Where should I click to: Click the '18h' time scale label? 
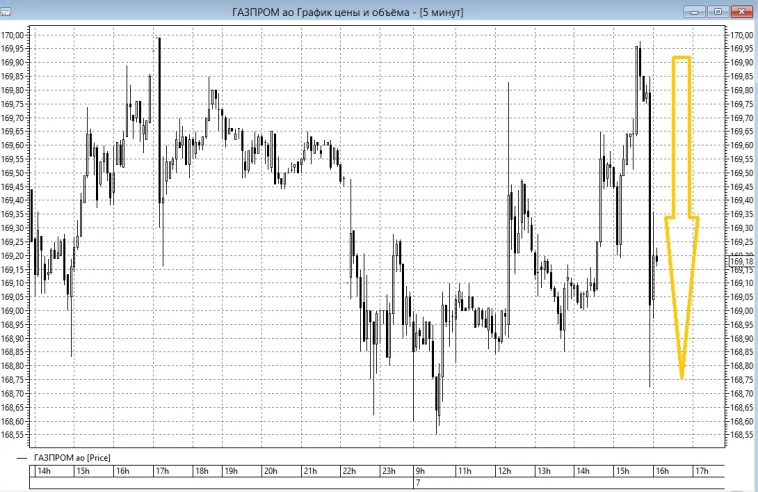[x=202, y=471]
